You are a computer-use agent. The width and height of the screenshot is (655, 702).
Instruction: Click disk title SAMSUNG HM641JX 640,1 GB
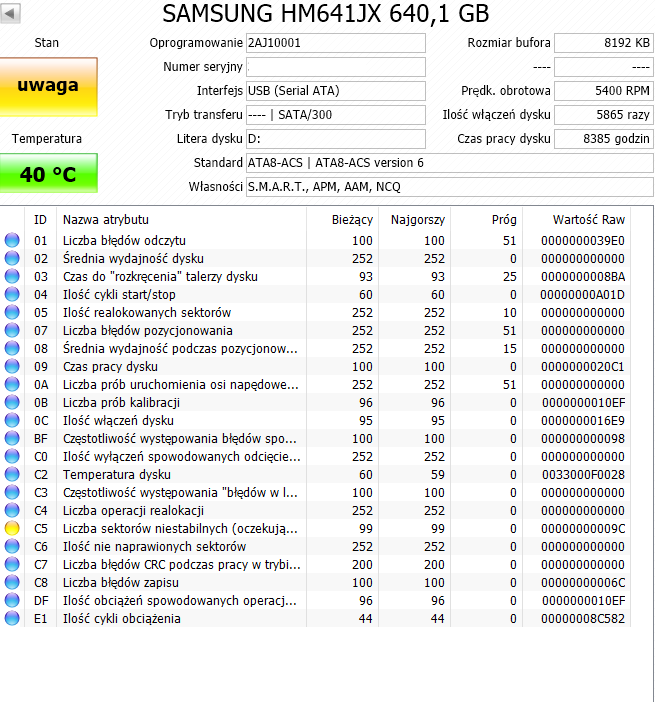tap(325, 13)
